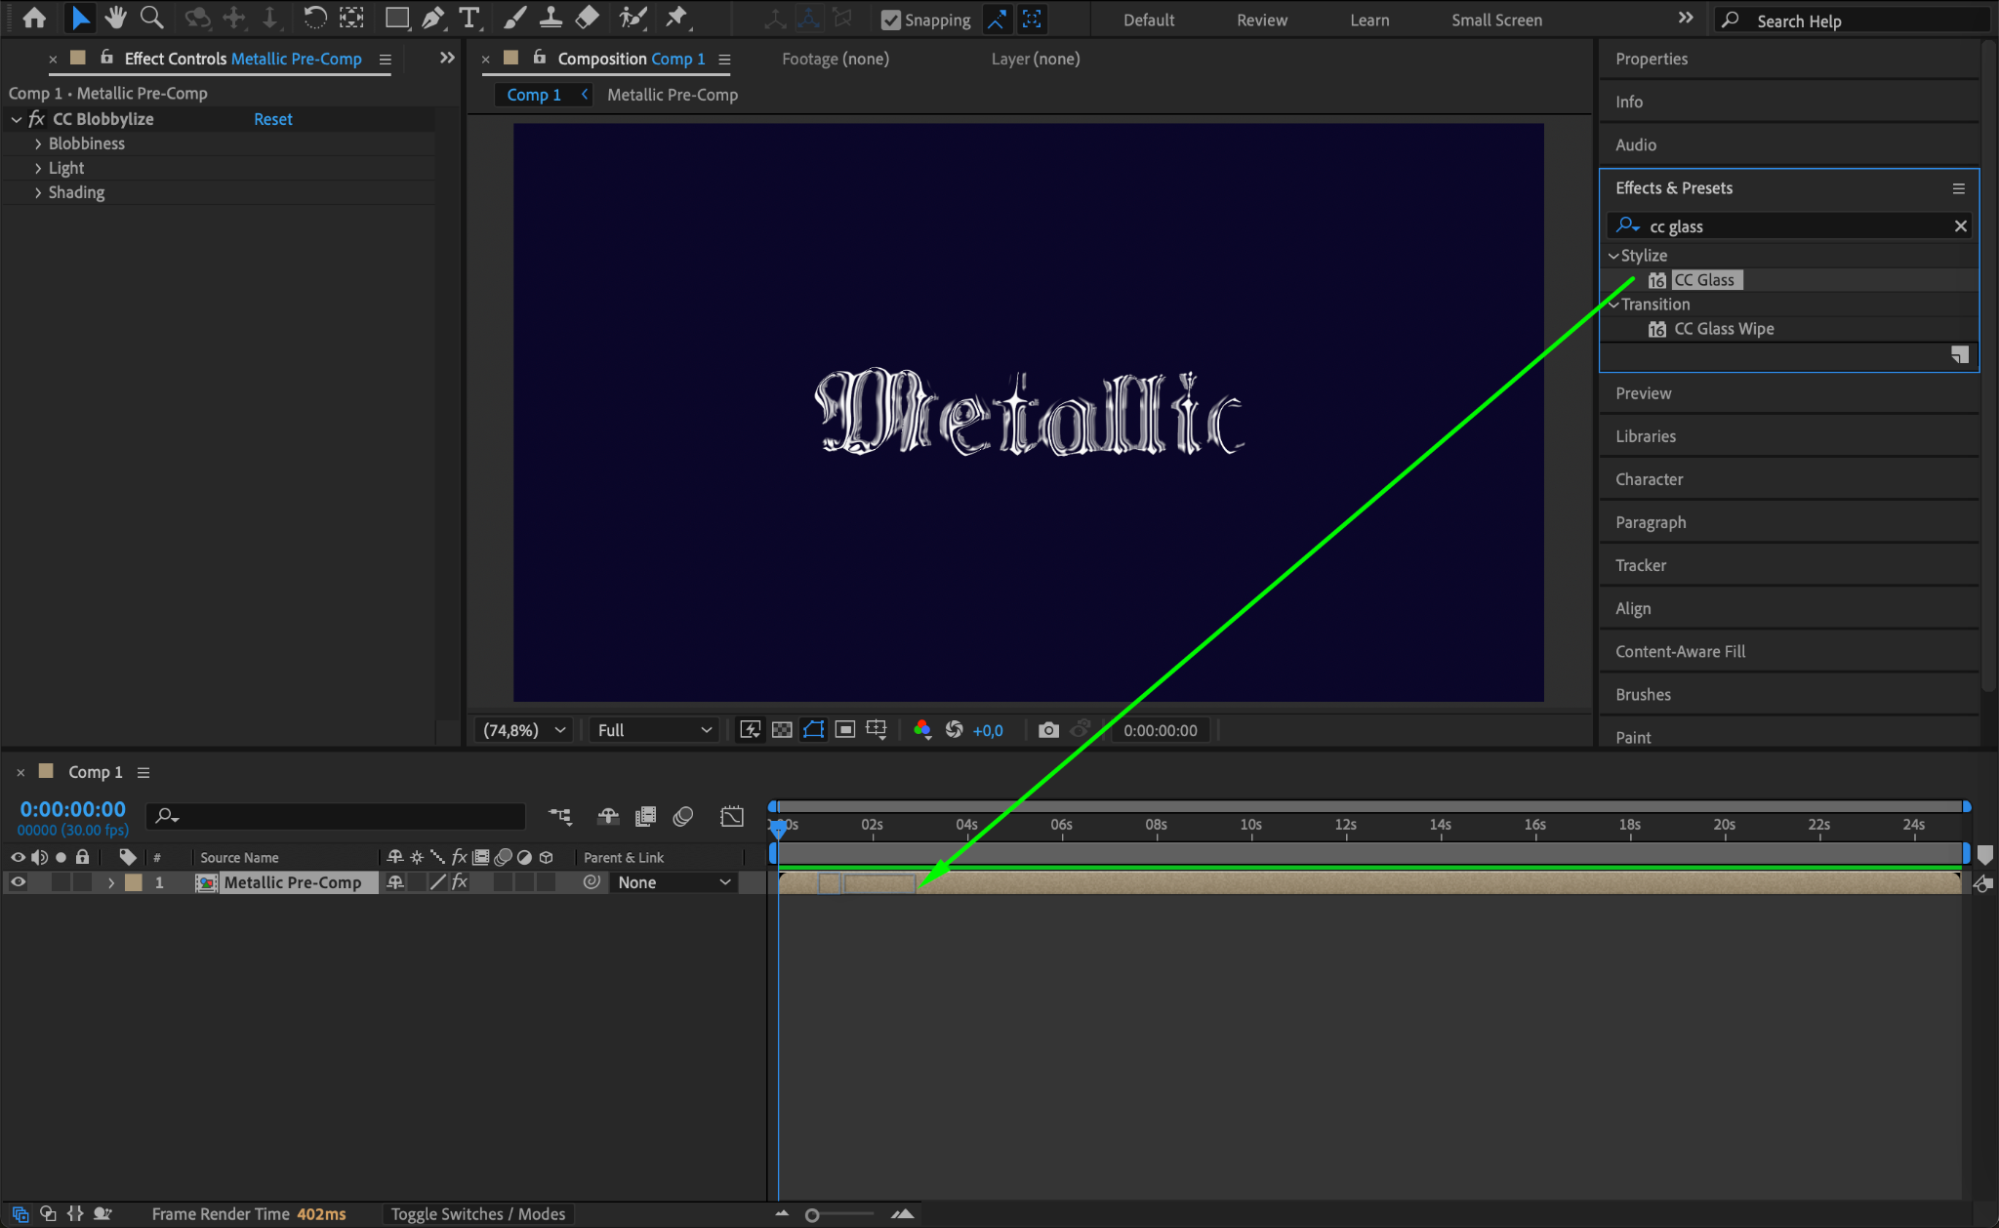Select the Hand tool

click(116, 17)
